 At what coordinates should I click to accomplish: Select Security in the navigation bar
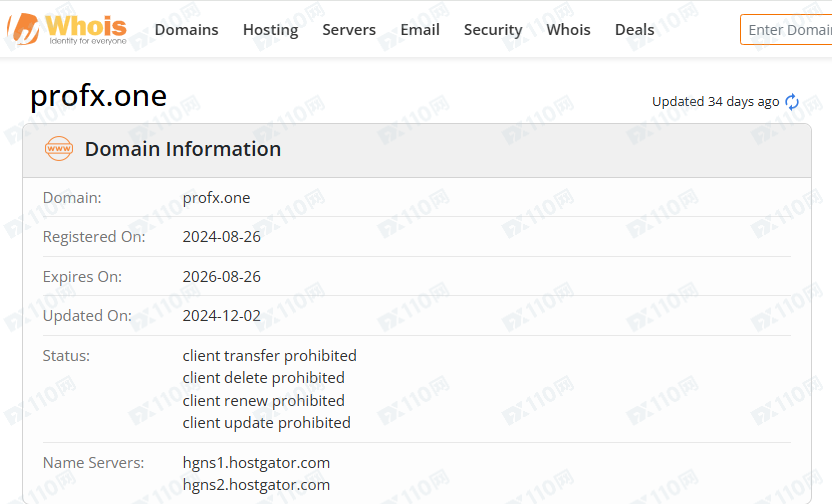point(493,30)
